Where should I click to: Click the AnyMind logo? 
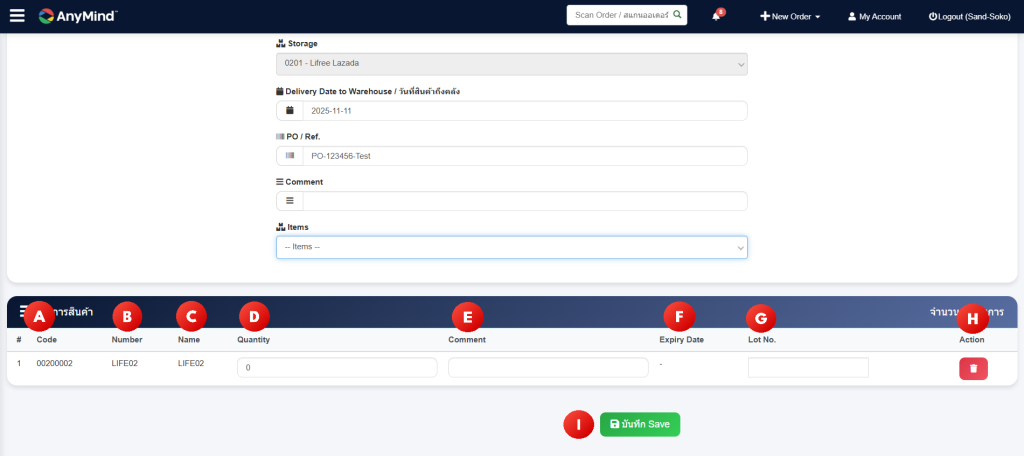[78, 16]
